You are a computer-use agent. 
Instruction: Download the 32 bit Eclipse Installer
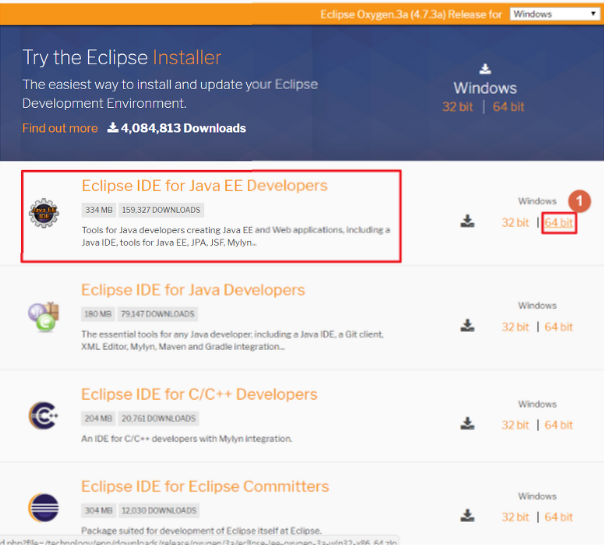(458, 107)
